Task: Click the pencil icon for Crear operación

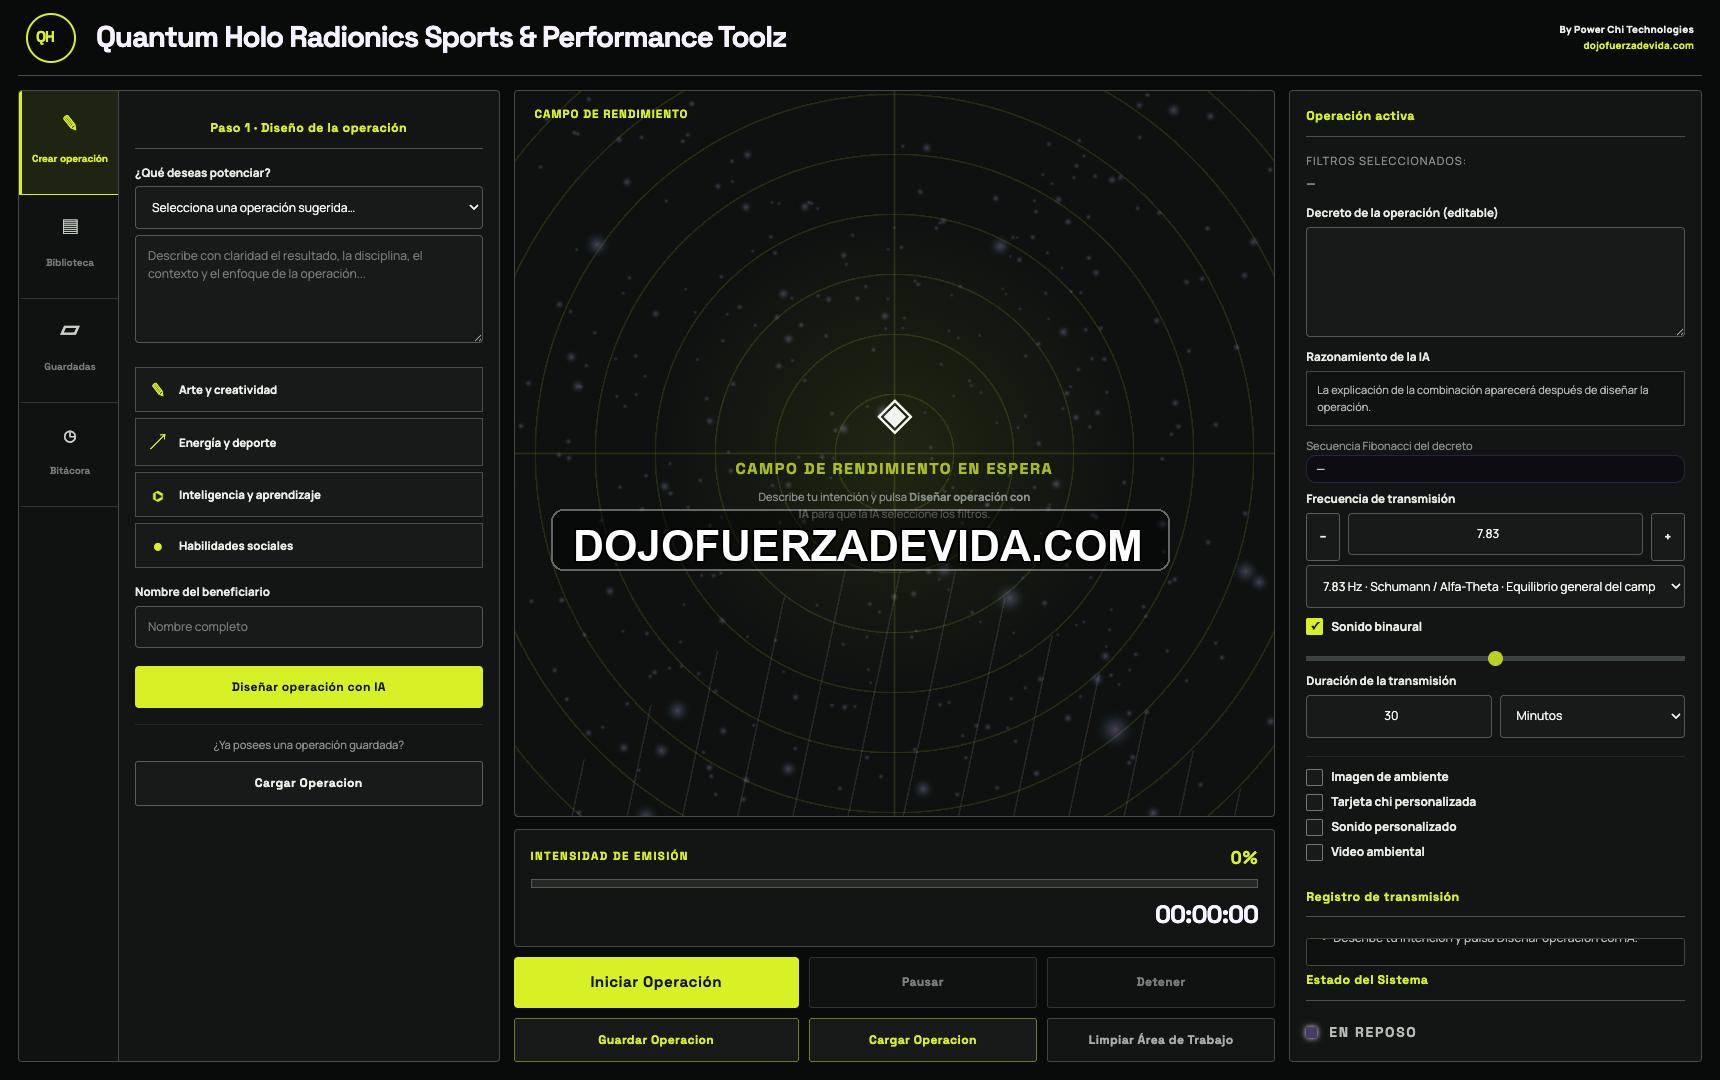Action: pyautogui.click(x=69, y=123)
